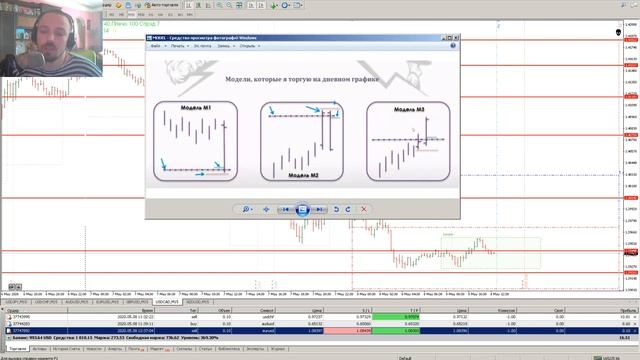The height and width of the screenshot is (360, 640).
Task: Open periods dropdown with clock icon
Action: [286, 5]
